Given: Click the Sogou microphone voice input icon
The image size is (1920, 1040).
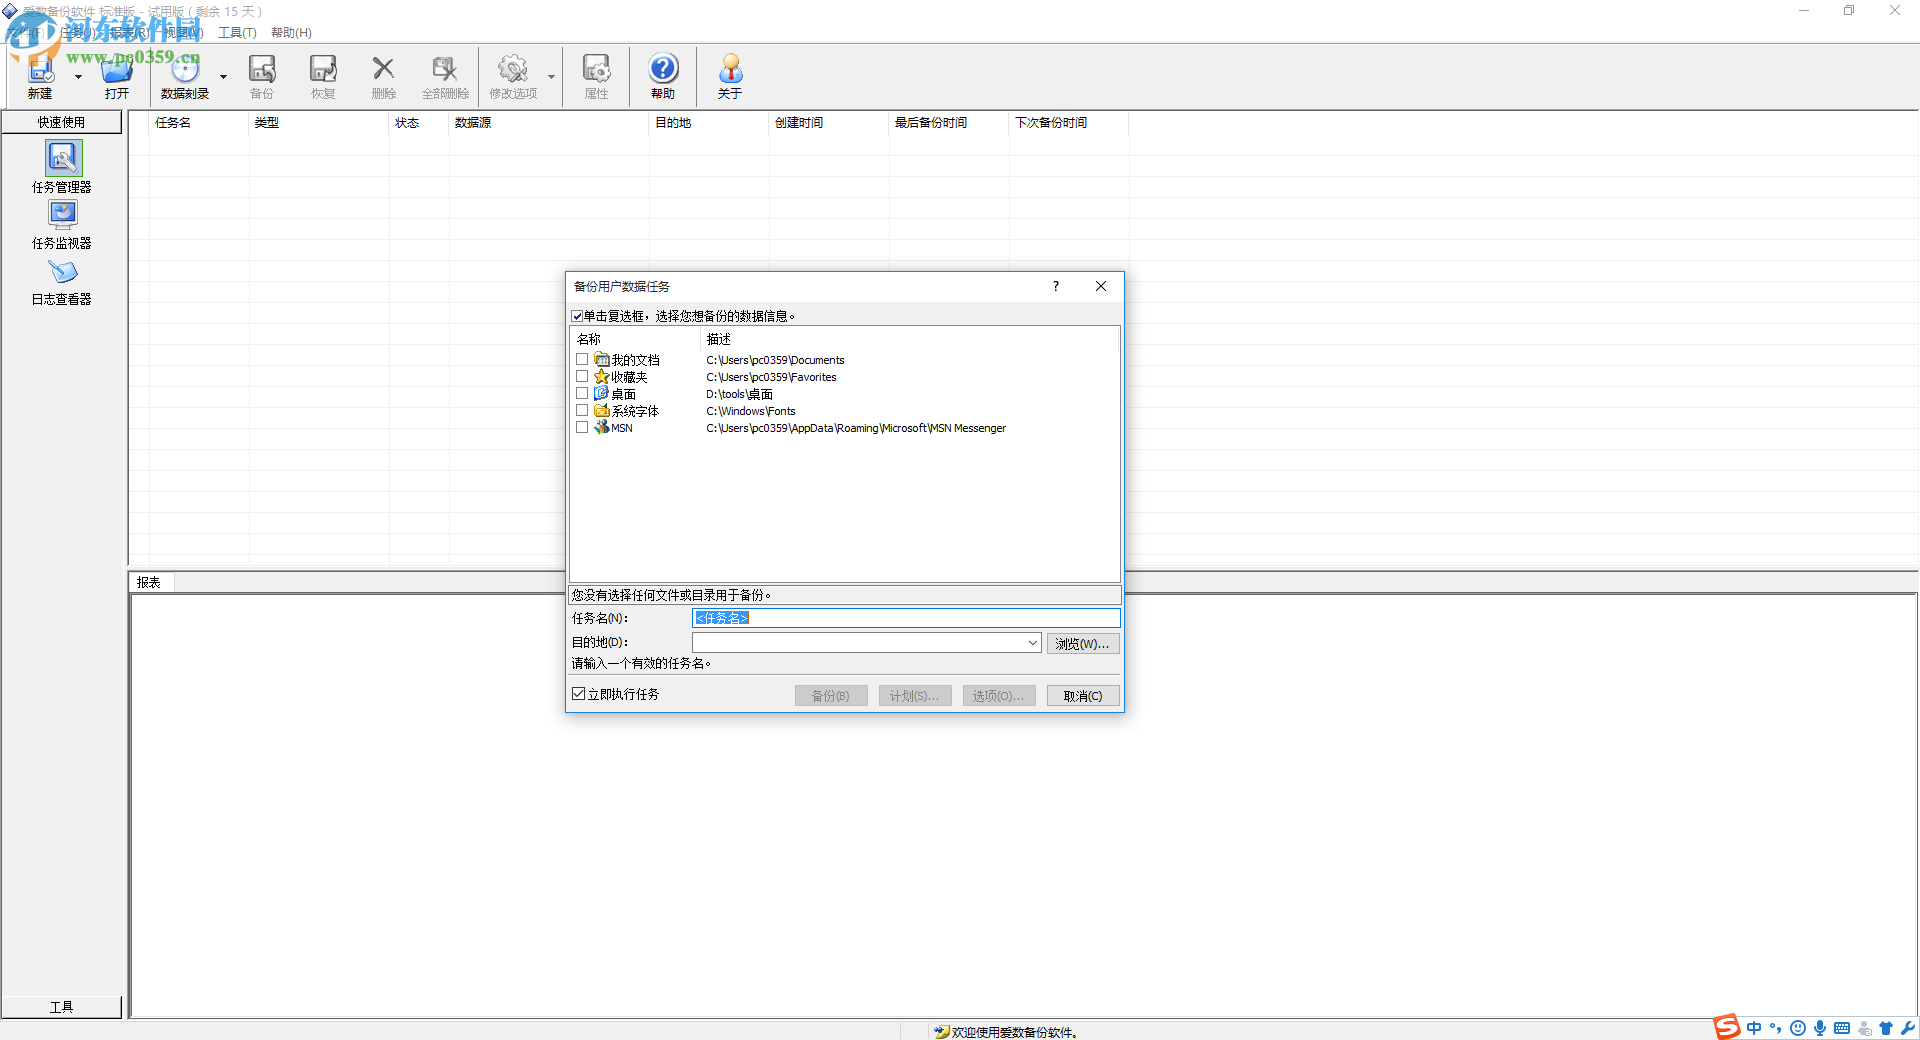Looking at the screenshot, I should click(x=1820, y=1028).
